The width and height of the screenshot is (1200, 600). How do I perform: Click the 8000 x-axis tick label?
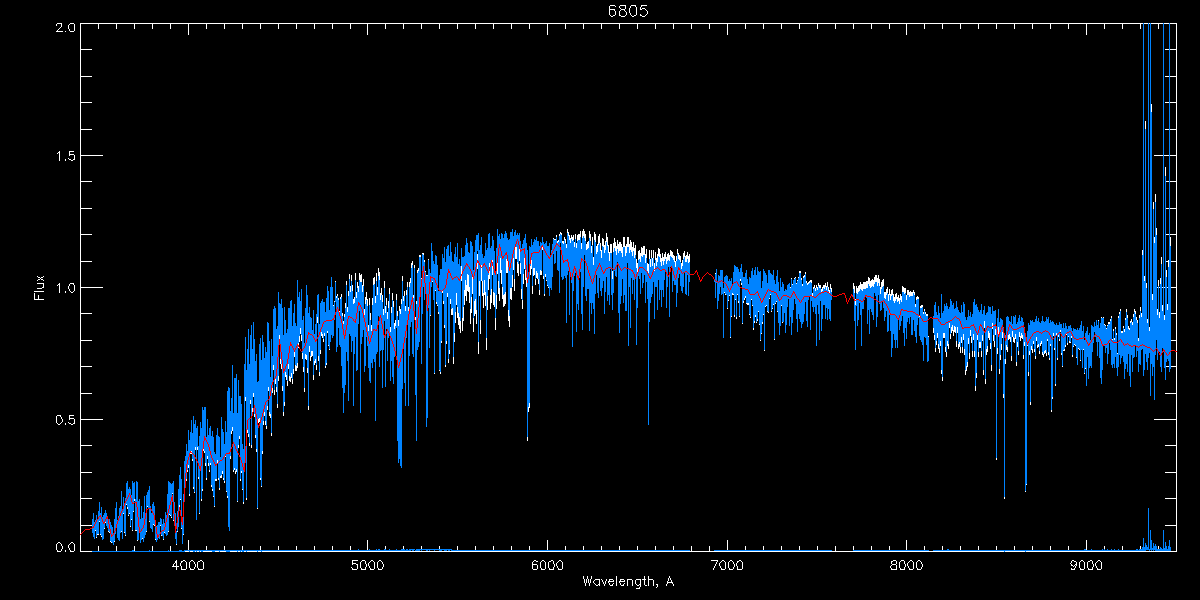(907, 563)
